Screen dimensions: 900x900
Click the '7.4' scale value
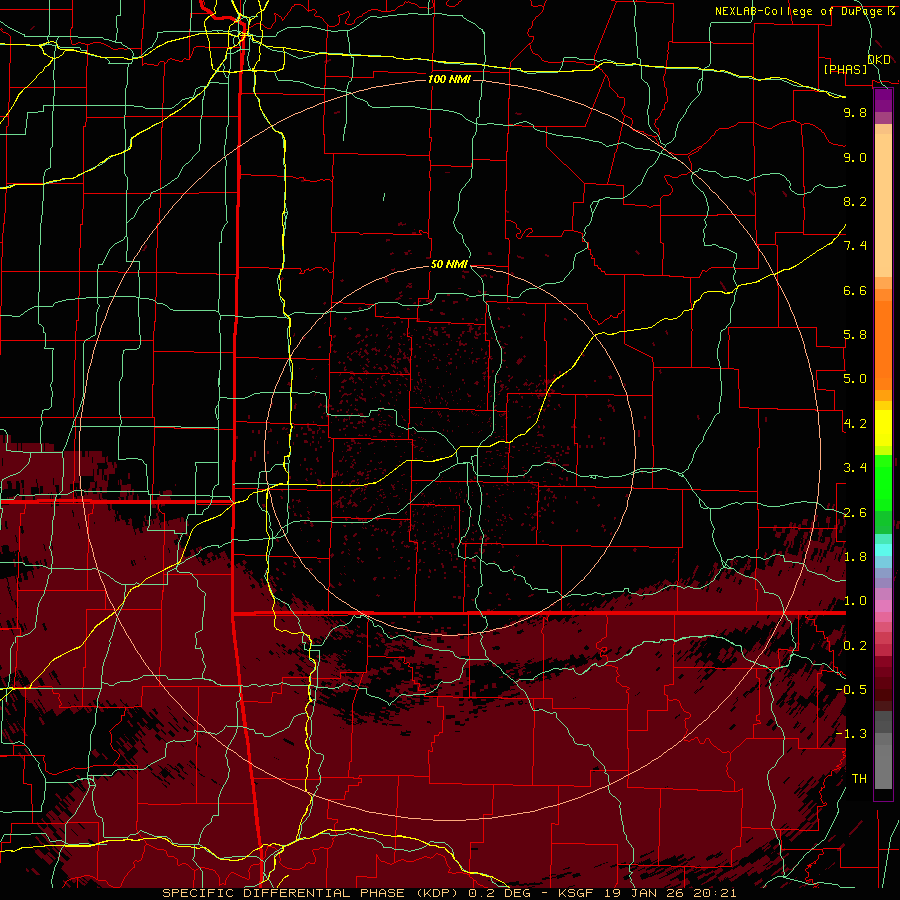(x=855, y=246)
